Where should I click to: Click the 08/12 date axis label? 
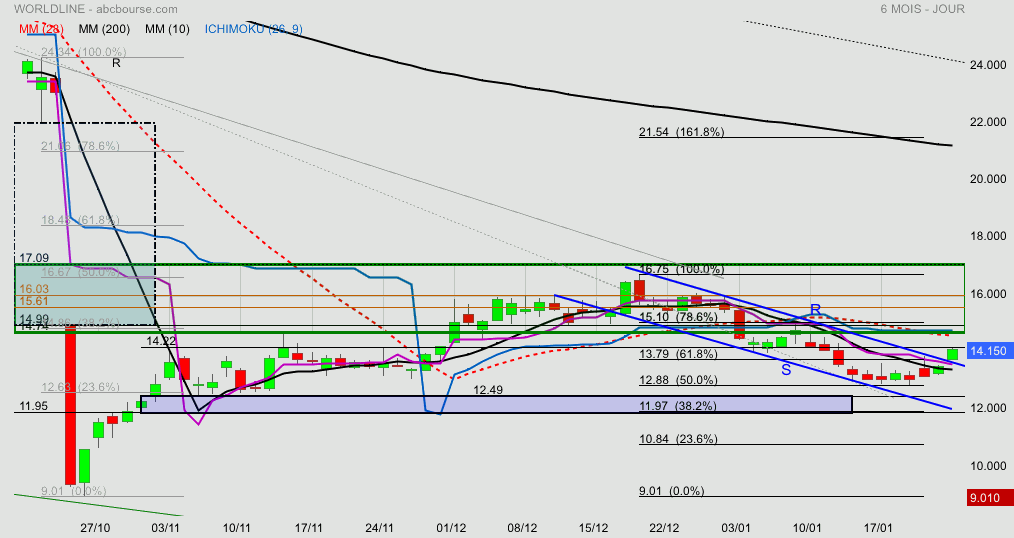[x=523, y=528]
